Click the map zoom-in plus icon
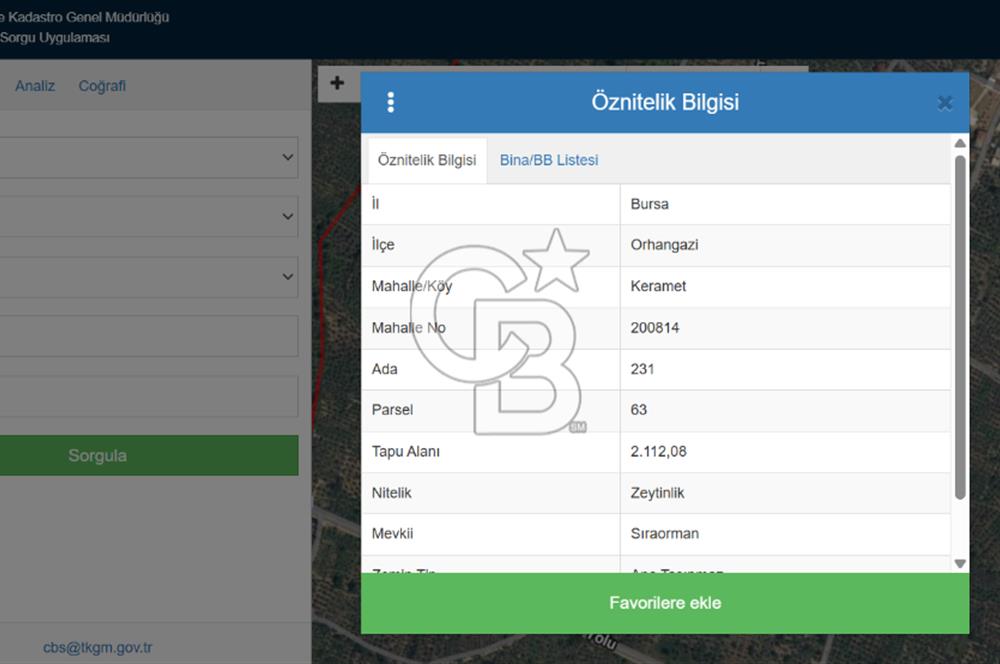This screenshot has width=1000, height=664. (337, 83)
